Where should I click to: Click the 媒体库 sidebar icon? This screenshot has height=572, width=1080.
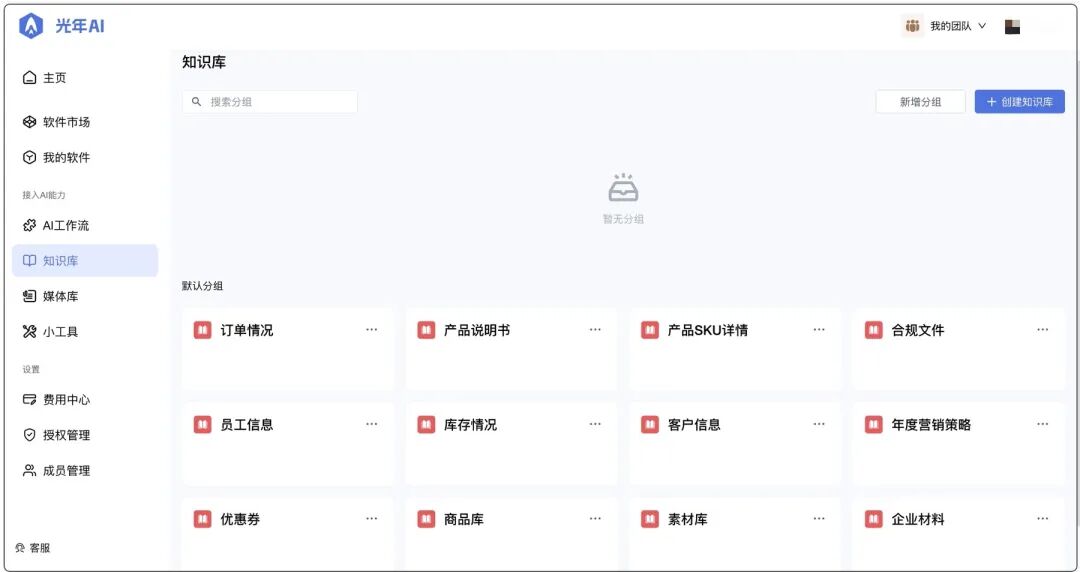pos(29,296)
